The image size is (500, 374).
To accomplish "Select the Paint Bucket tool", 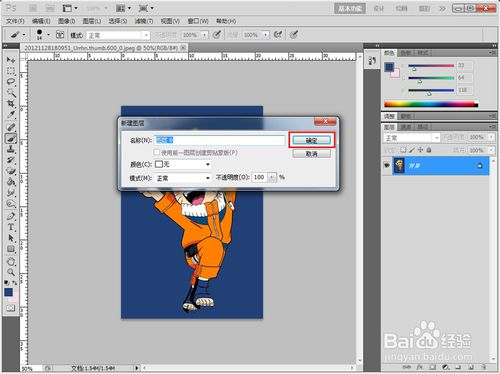I will (11, 182).
